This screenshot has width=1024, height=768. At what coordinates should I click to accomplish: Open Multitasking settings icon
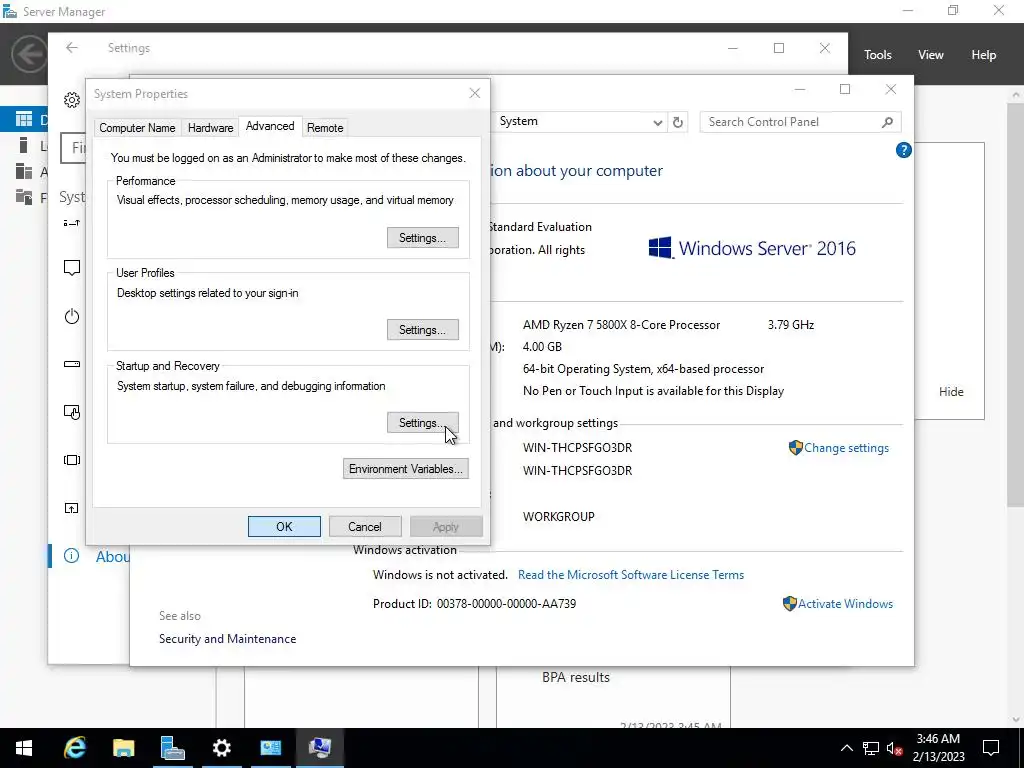tap(72, 460)
